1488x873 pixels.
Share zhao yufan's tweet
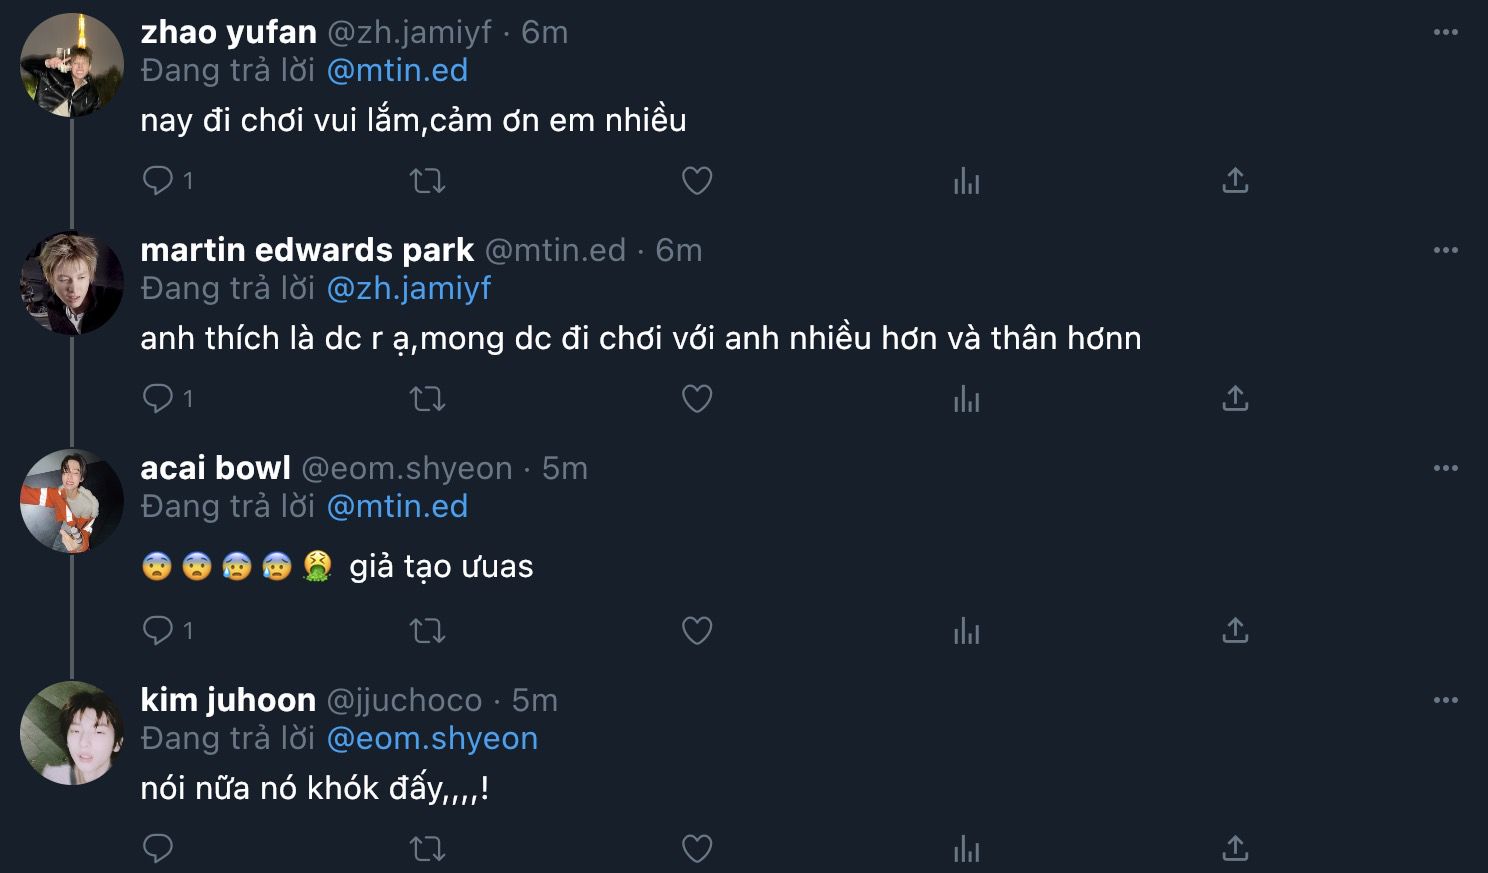[x=1235, y=181]
